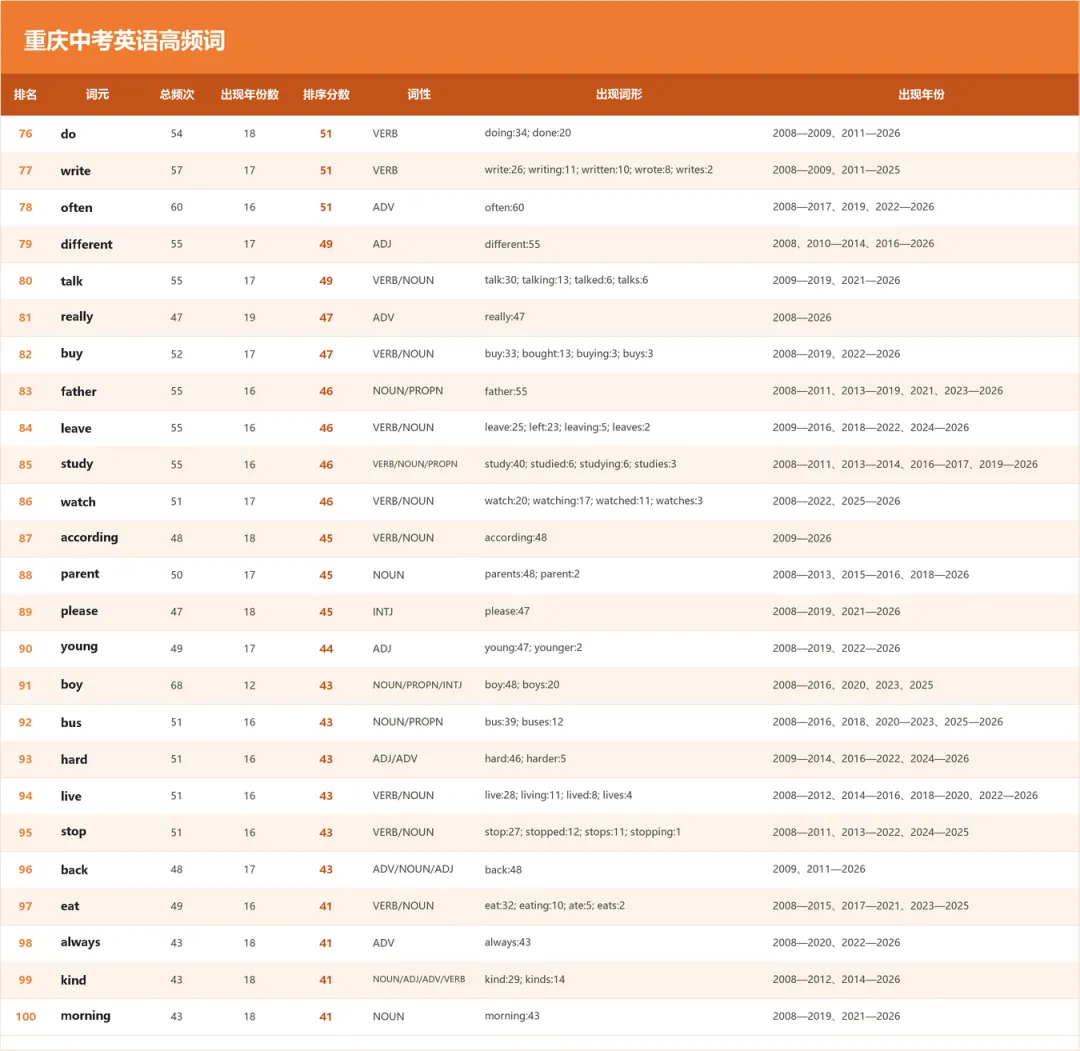Click rank number 91
This screenshot has width=1080, height=1051.
pos(25,685)
